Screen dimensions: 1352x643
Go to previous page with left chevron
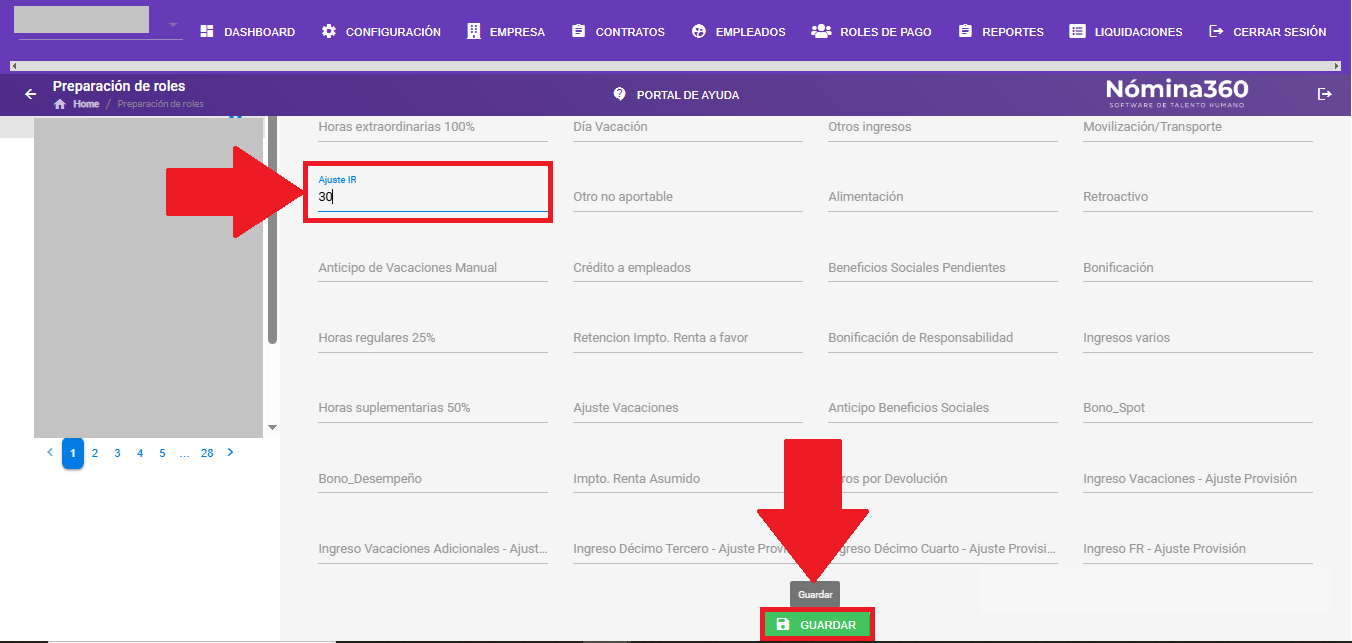coord(50,453)
